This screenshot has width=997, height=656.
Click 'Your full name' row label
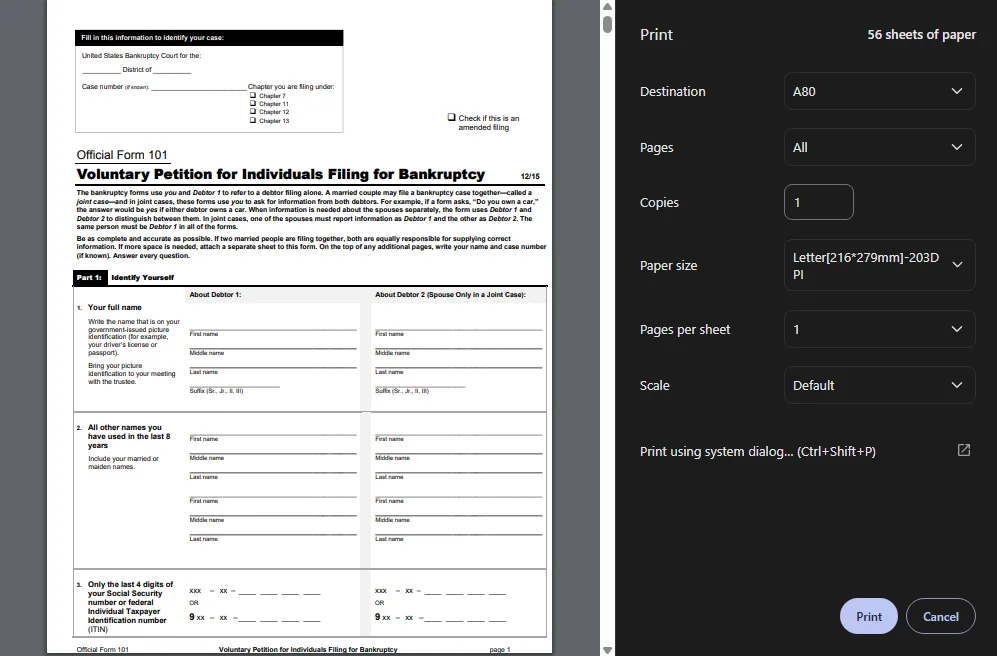114,307
